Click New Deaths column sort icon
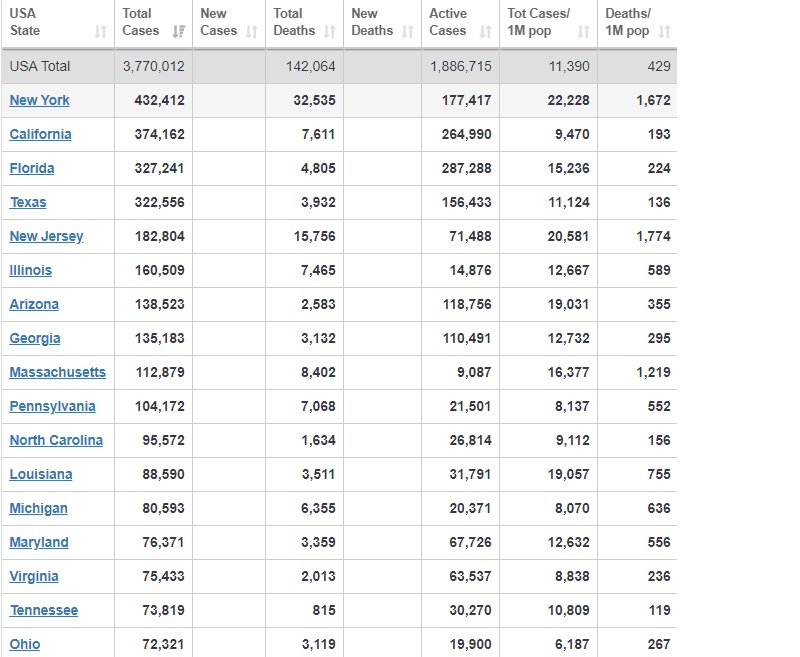This screenshot has height=657, width=800. coord(407,32)
